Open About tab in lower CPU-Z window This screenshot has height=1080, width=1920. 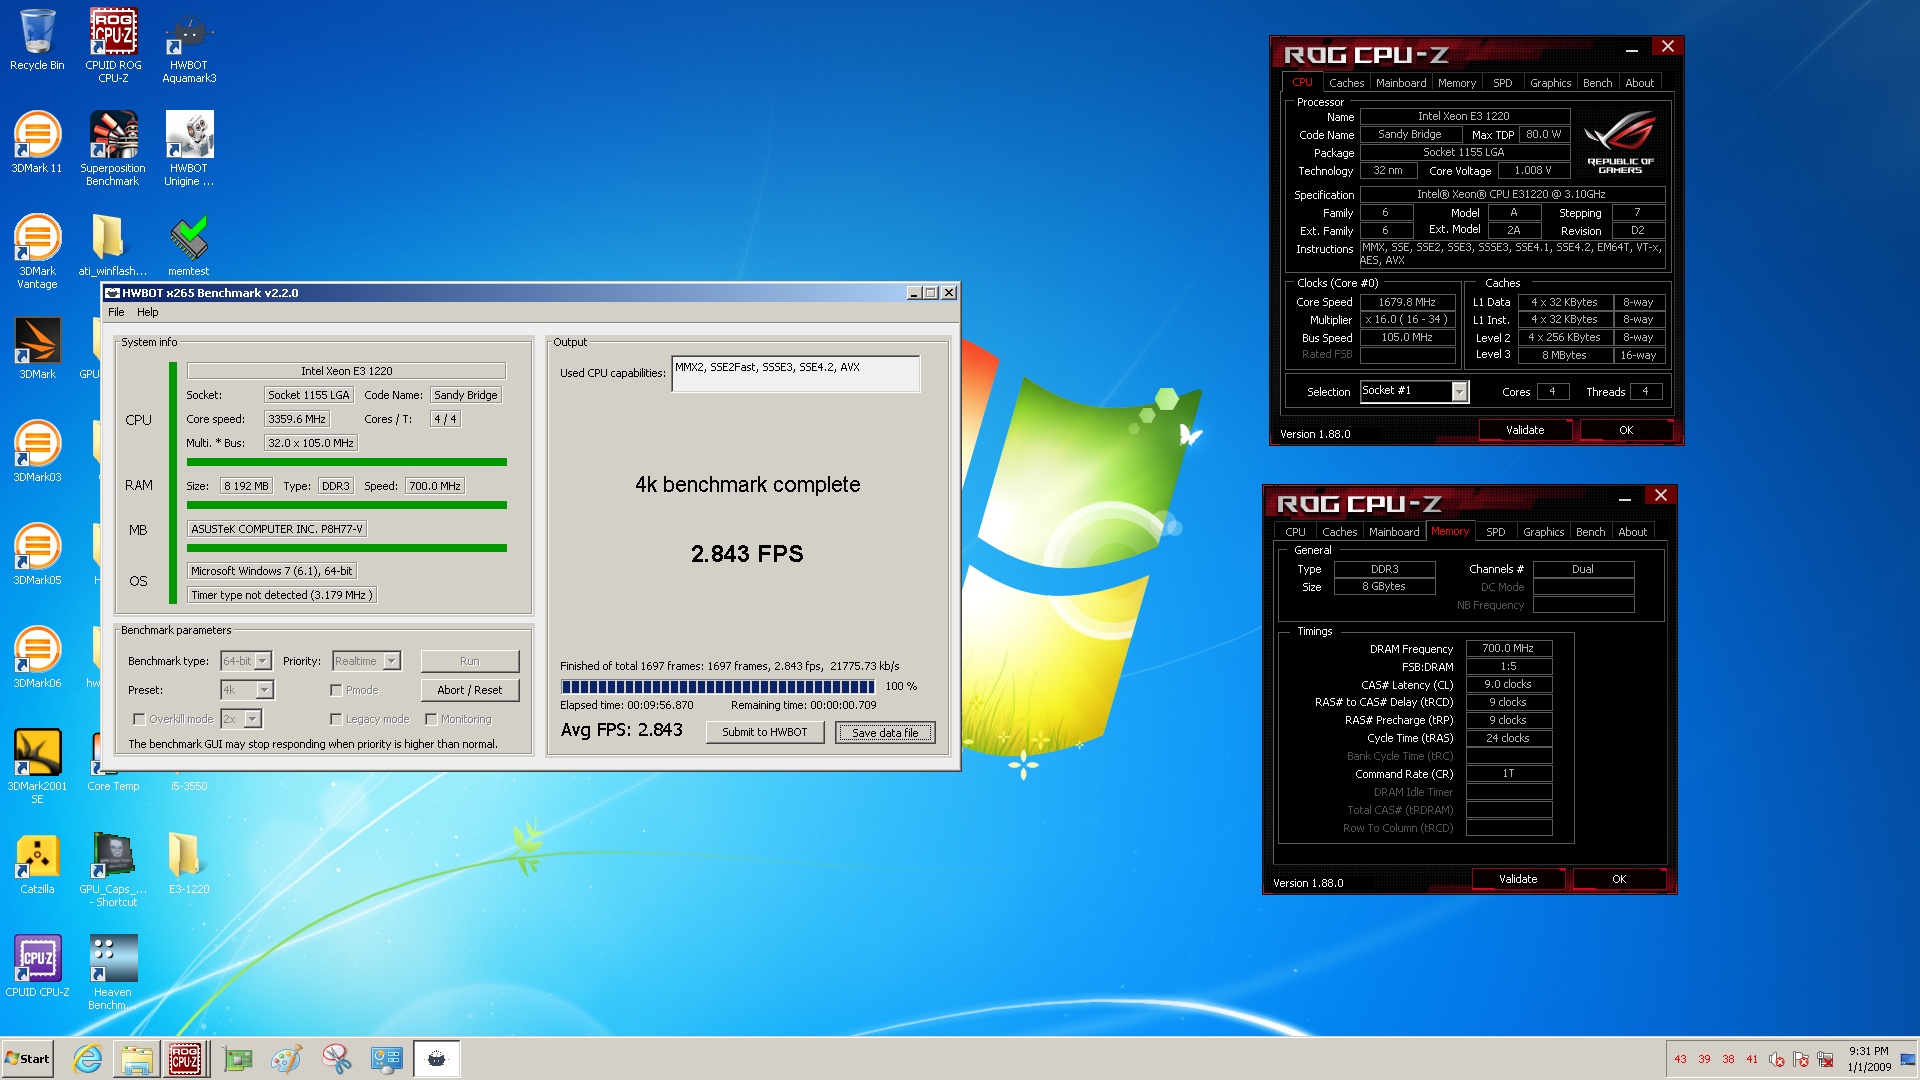click(1632, 532)
